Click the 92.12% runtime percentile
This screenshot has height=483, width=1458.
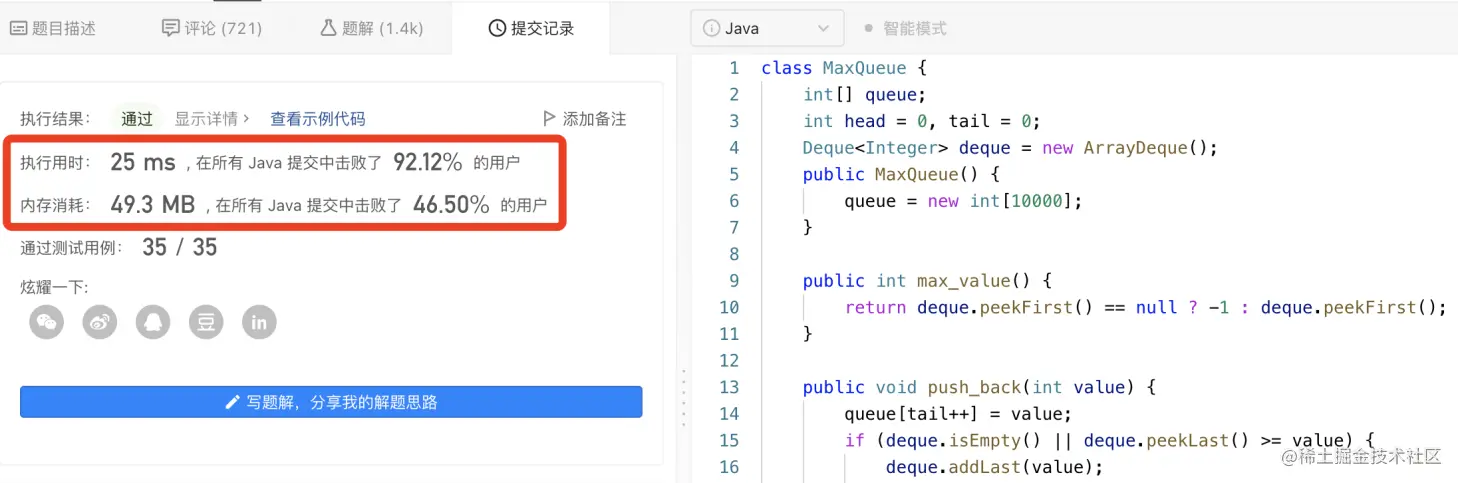[428, 162]
